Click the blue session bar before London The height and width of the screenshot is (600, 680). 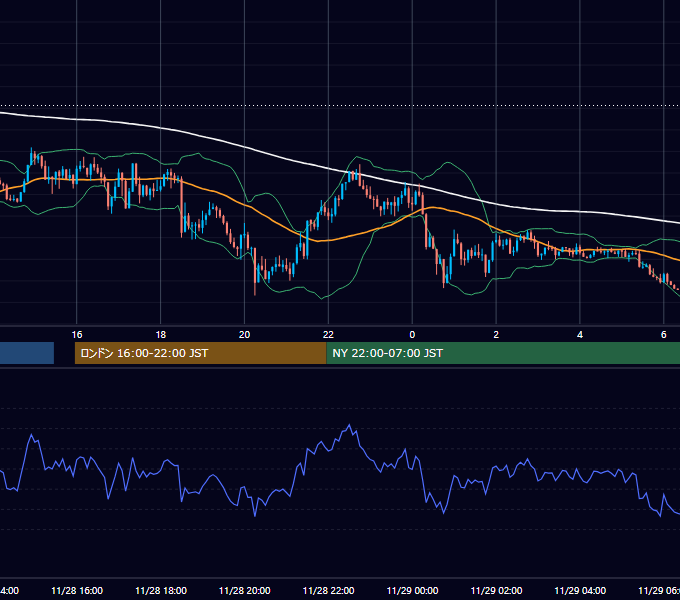[x=27, y=353]
